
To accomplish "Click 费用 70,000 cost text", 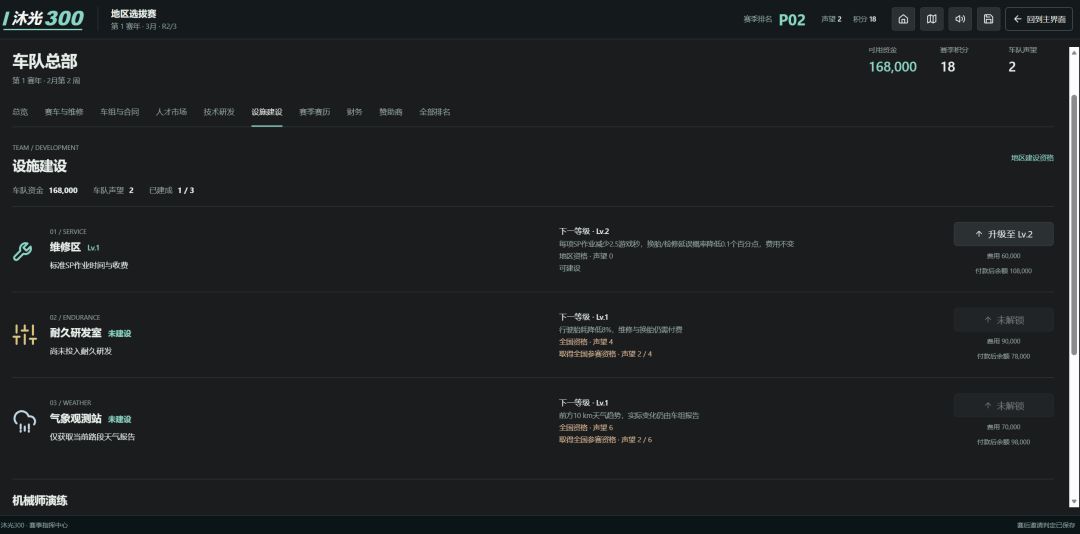I will (1004, 427).
